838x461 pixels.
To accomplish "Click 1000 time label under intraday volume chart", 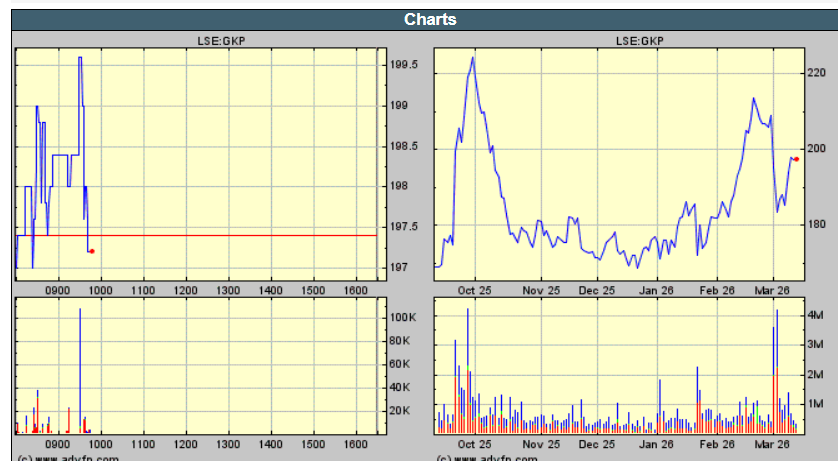I will (100, 444).
